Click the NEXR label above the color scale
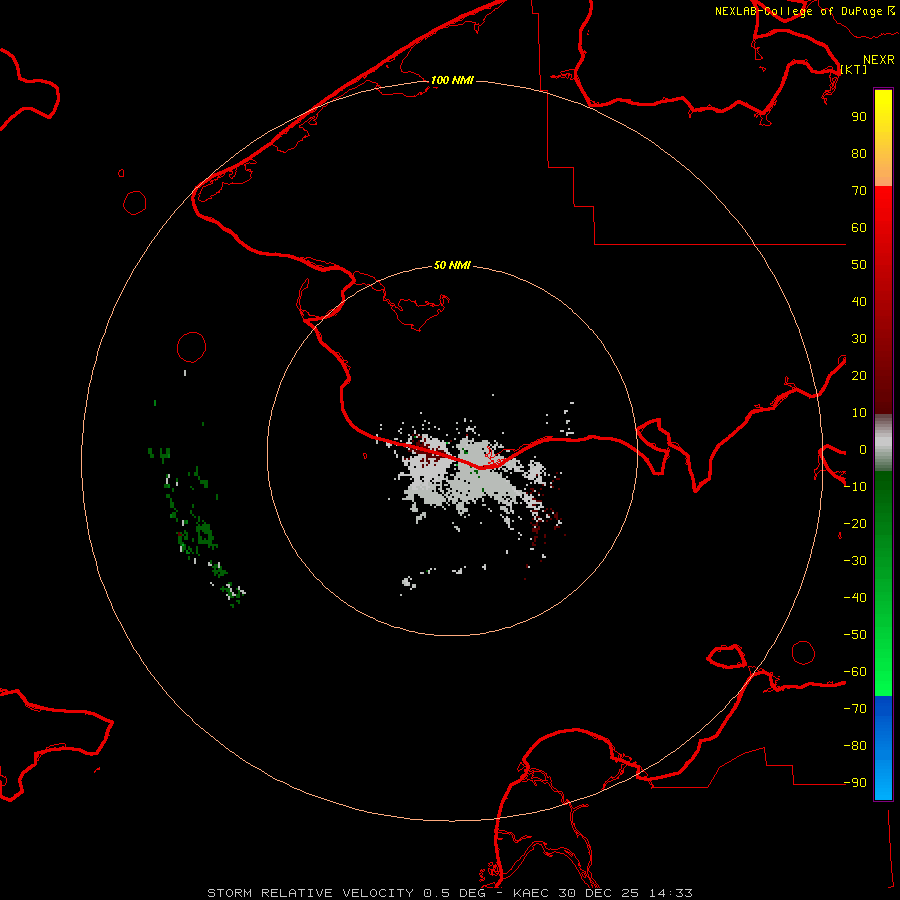This screenshot has height=900, width=900. 878,60
